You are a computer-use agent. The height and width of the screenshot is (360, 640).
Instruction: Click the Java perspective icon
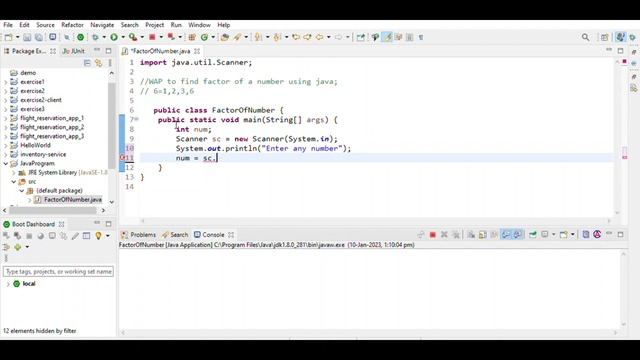[620, 37]
